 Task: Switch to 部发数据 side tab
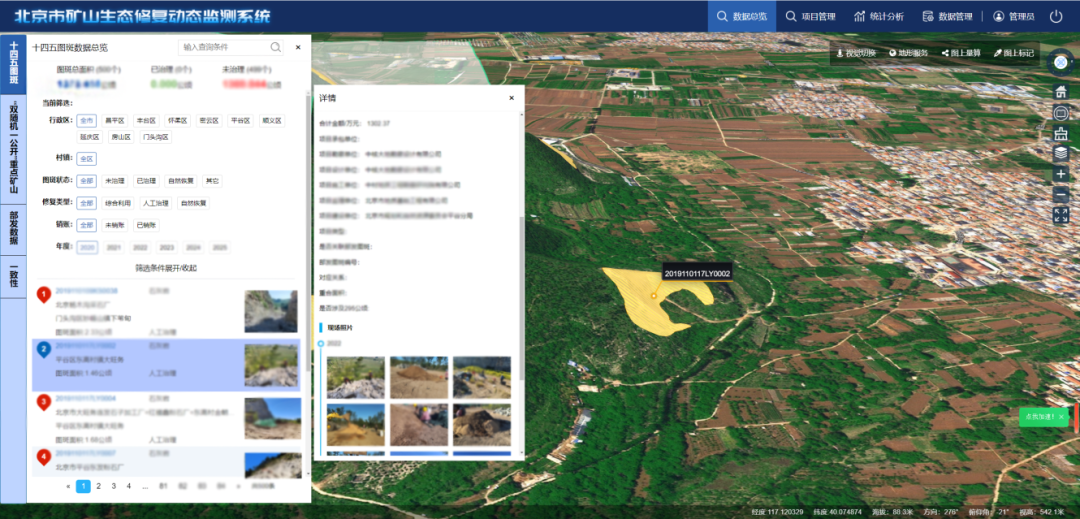pos(14,228)
